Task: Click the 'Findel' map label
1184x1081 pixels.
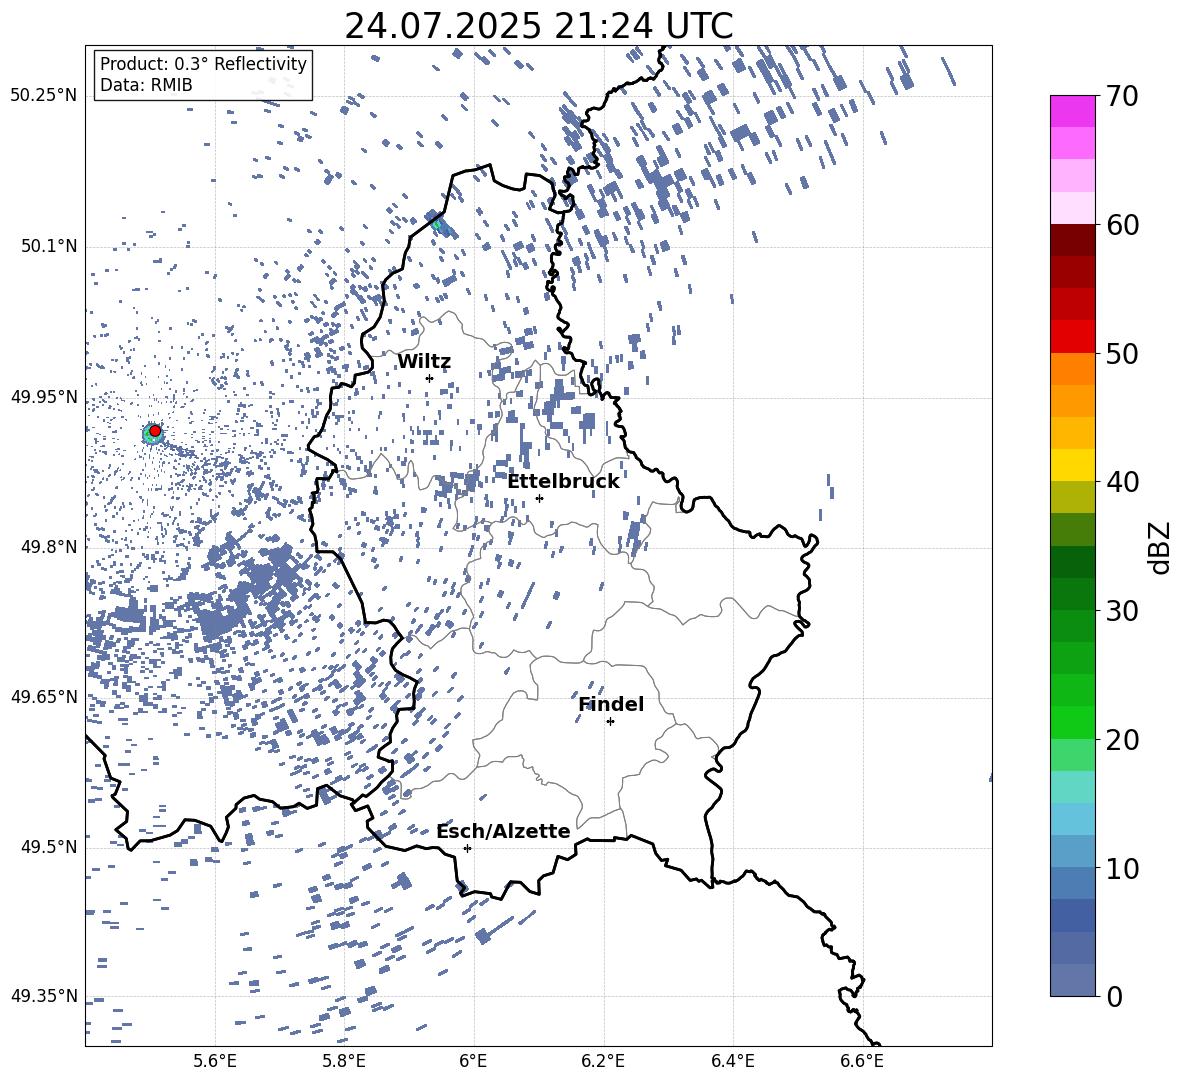Action: coord(611,704)
